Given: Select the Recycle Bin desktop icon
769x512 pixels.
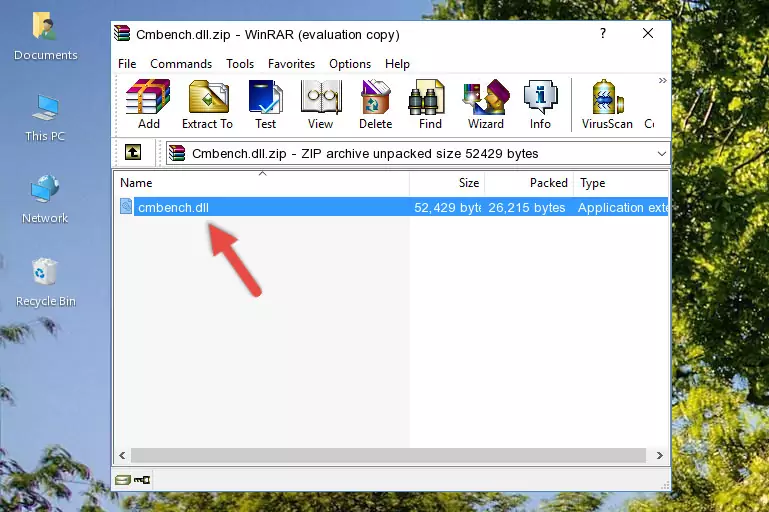Looking at the screenshot, I should coord(46,282).
